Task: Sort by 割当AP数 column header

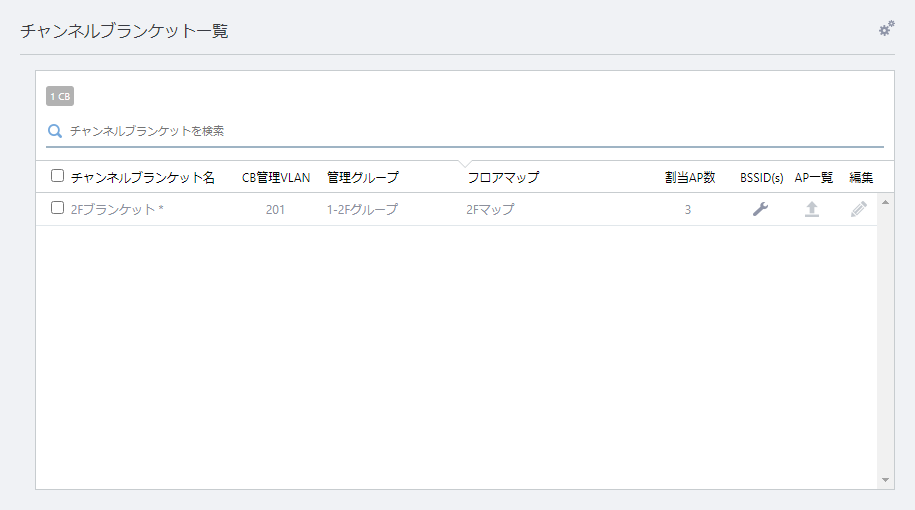Action: coord(690,177)
